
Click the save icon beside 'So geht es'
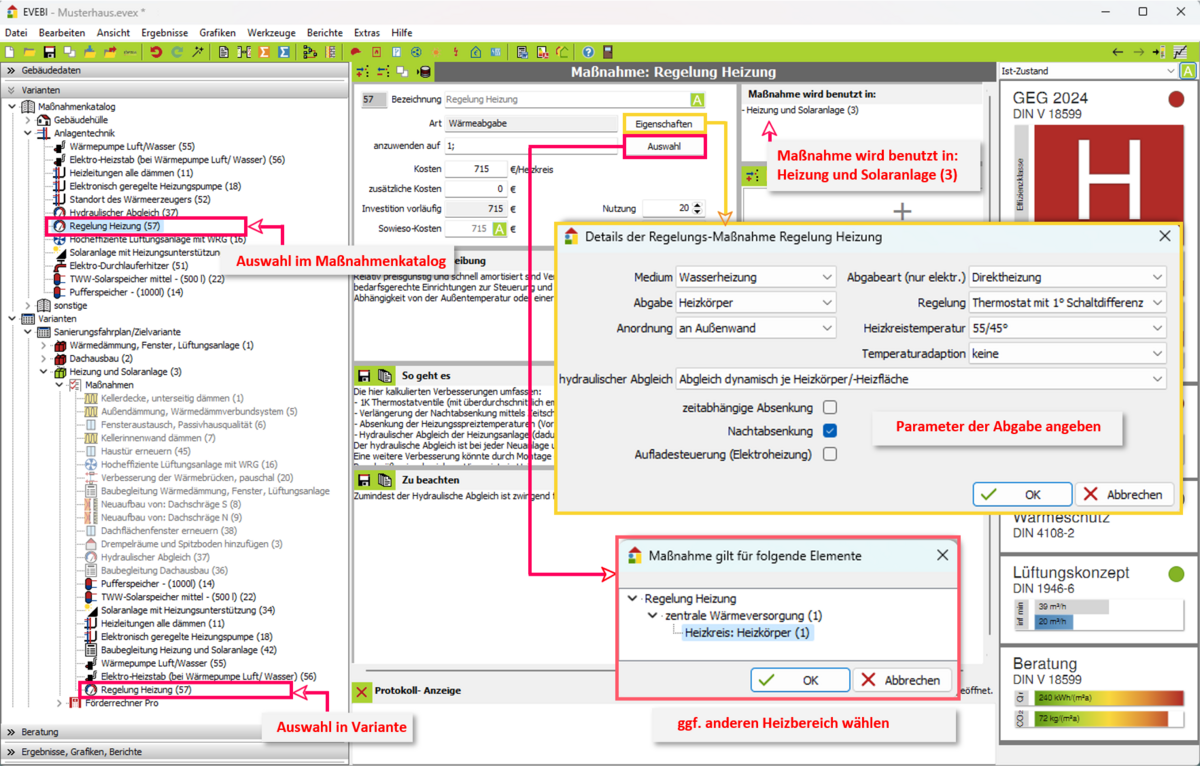[x=364, y=376]
